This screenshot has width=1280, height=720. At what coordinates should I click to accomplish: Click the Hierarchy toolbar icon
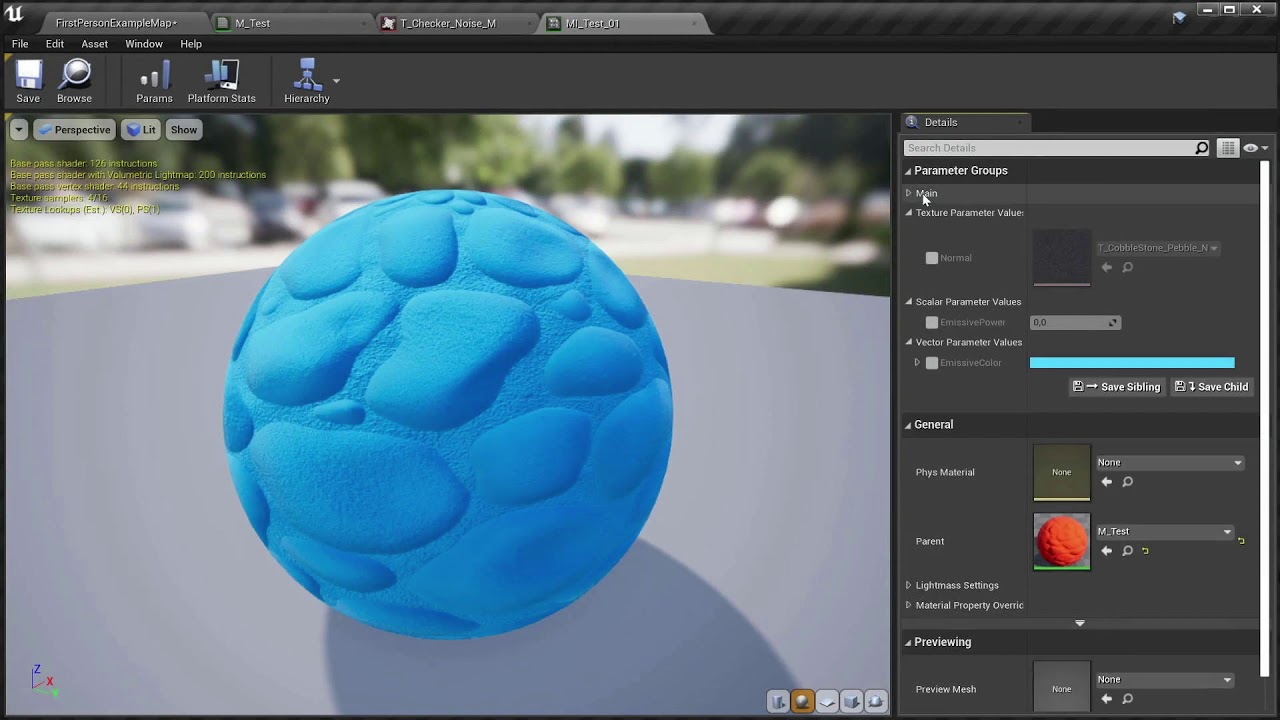(x=306, y=81)
